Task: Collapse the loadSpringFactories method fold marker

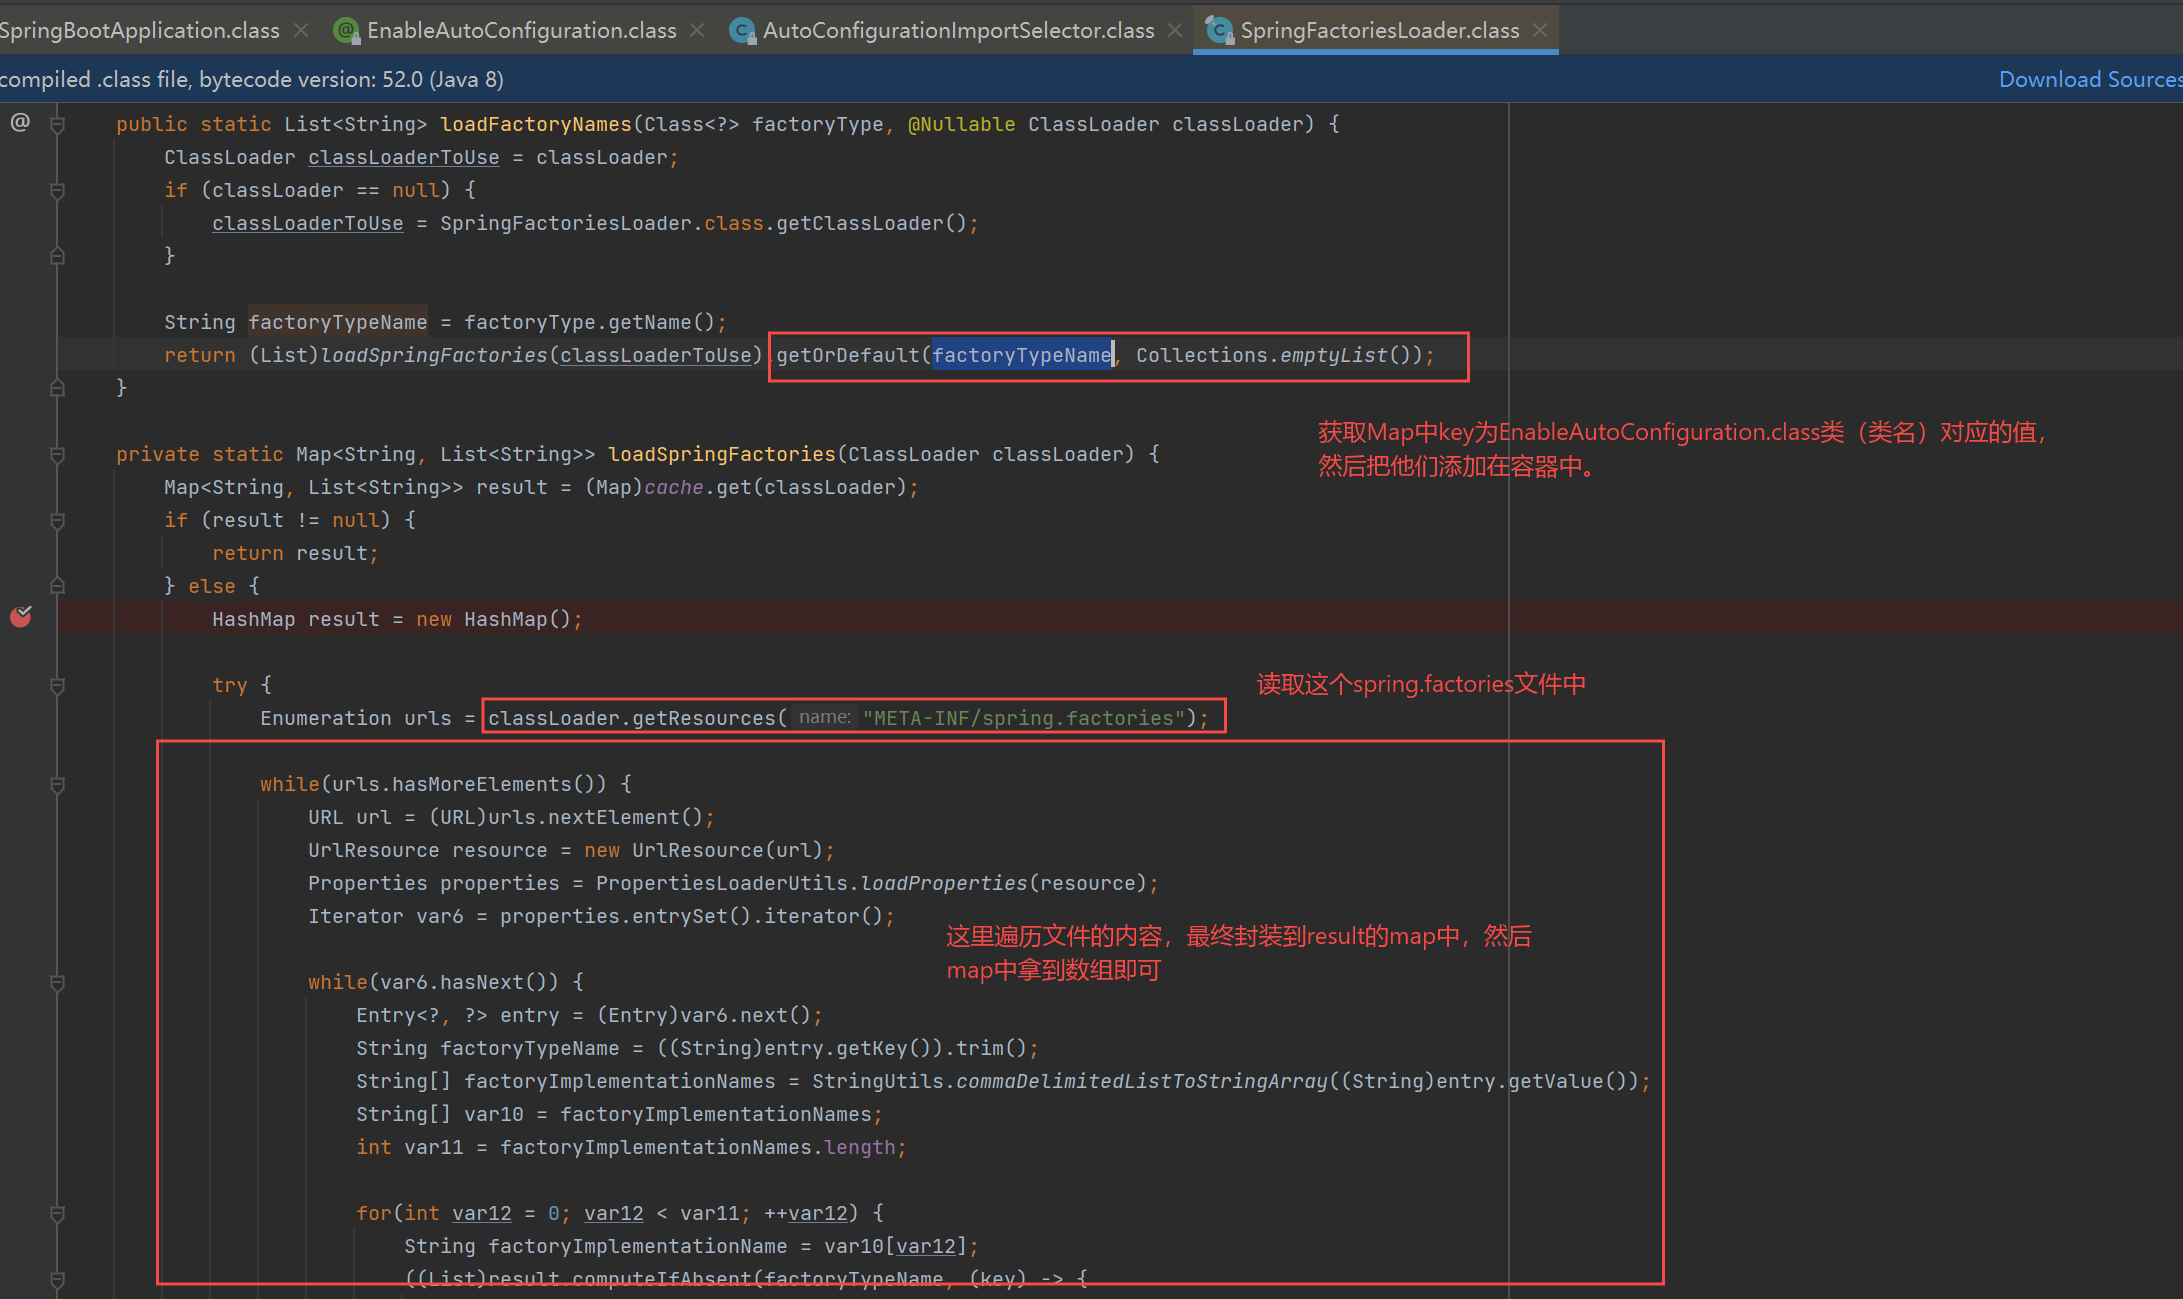Action: (x=57, y=454)
